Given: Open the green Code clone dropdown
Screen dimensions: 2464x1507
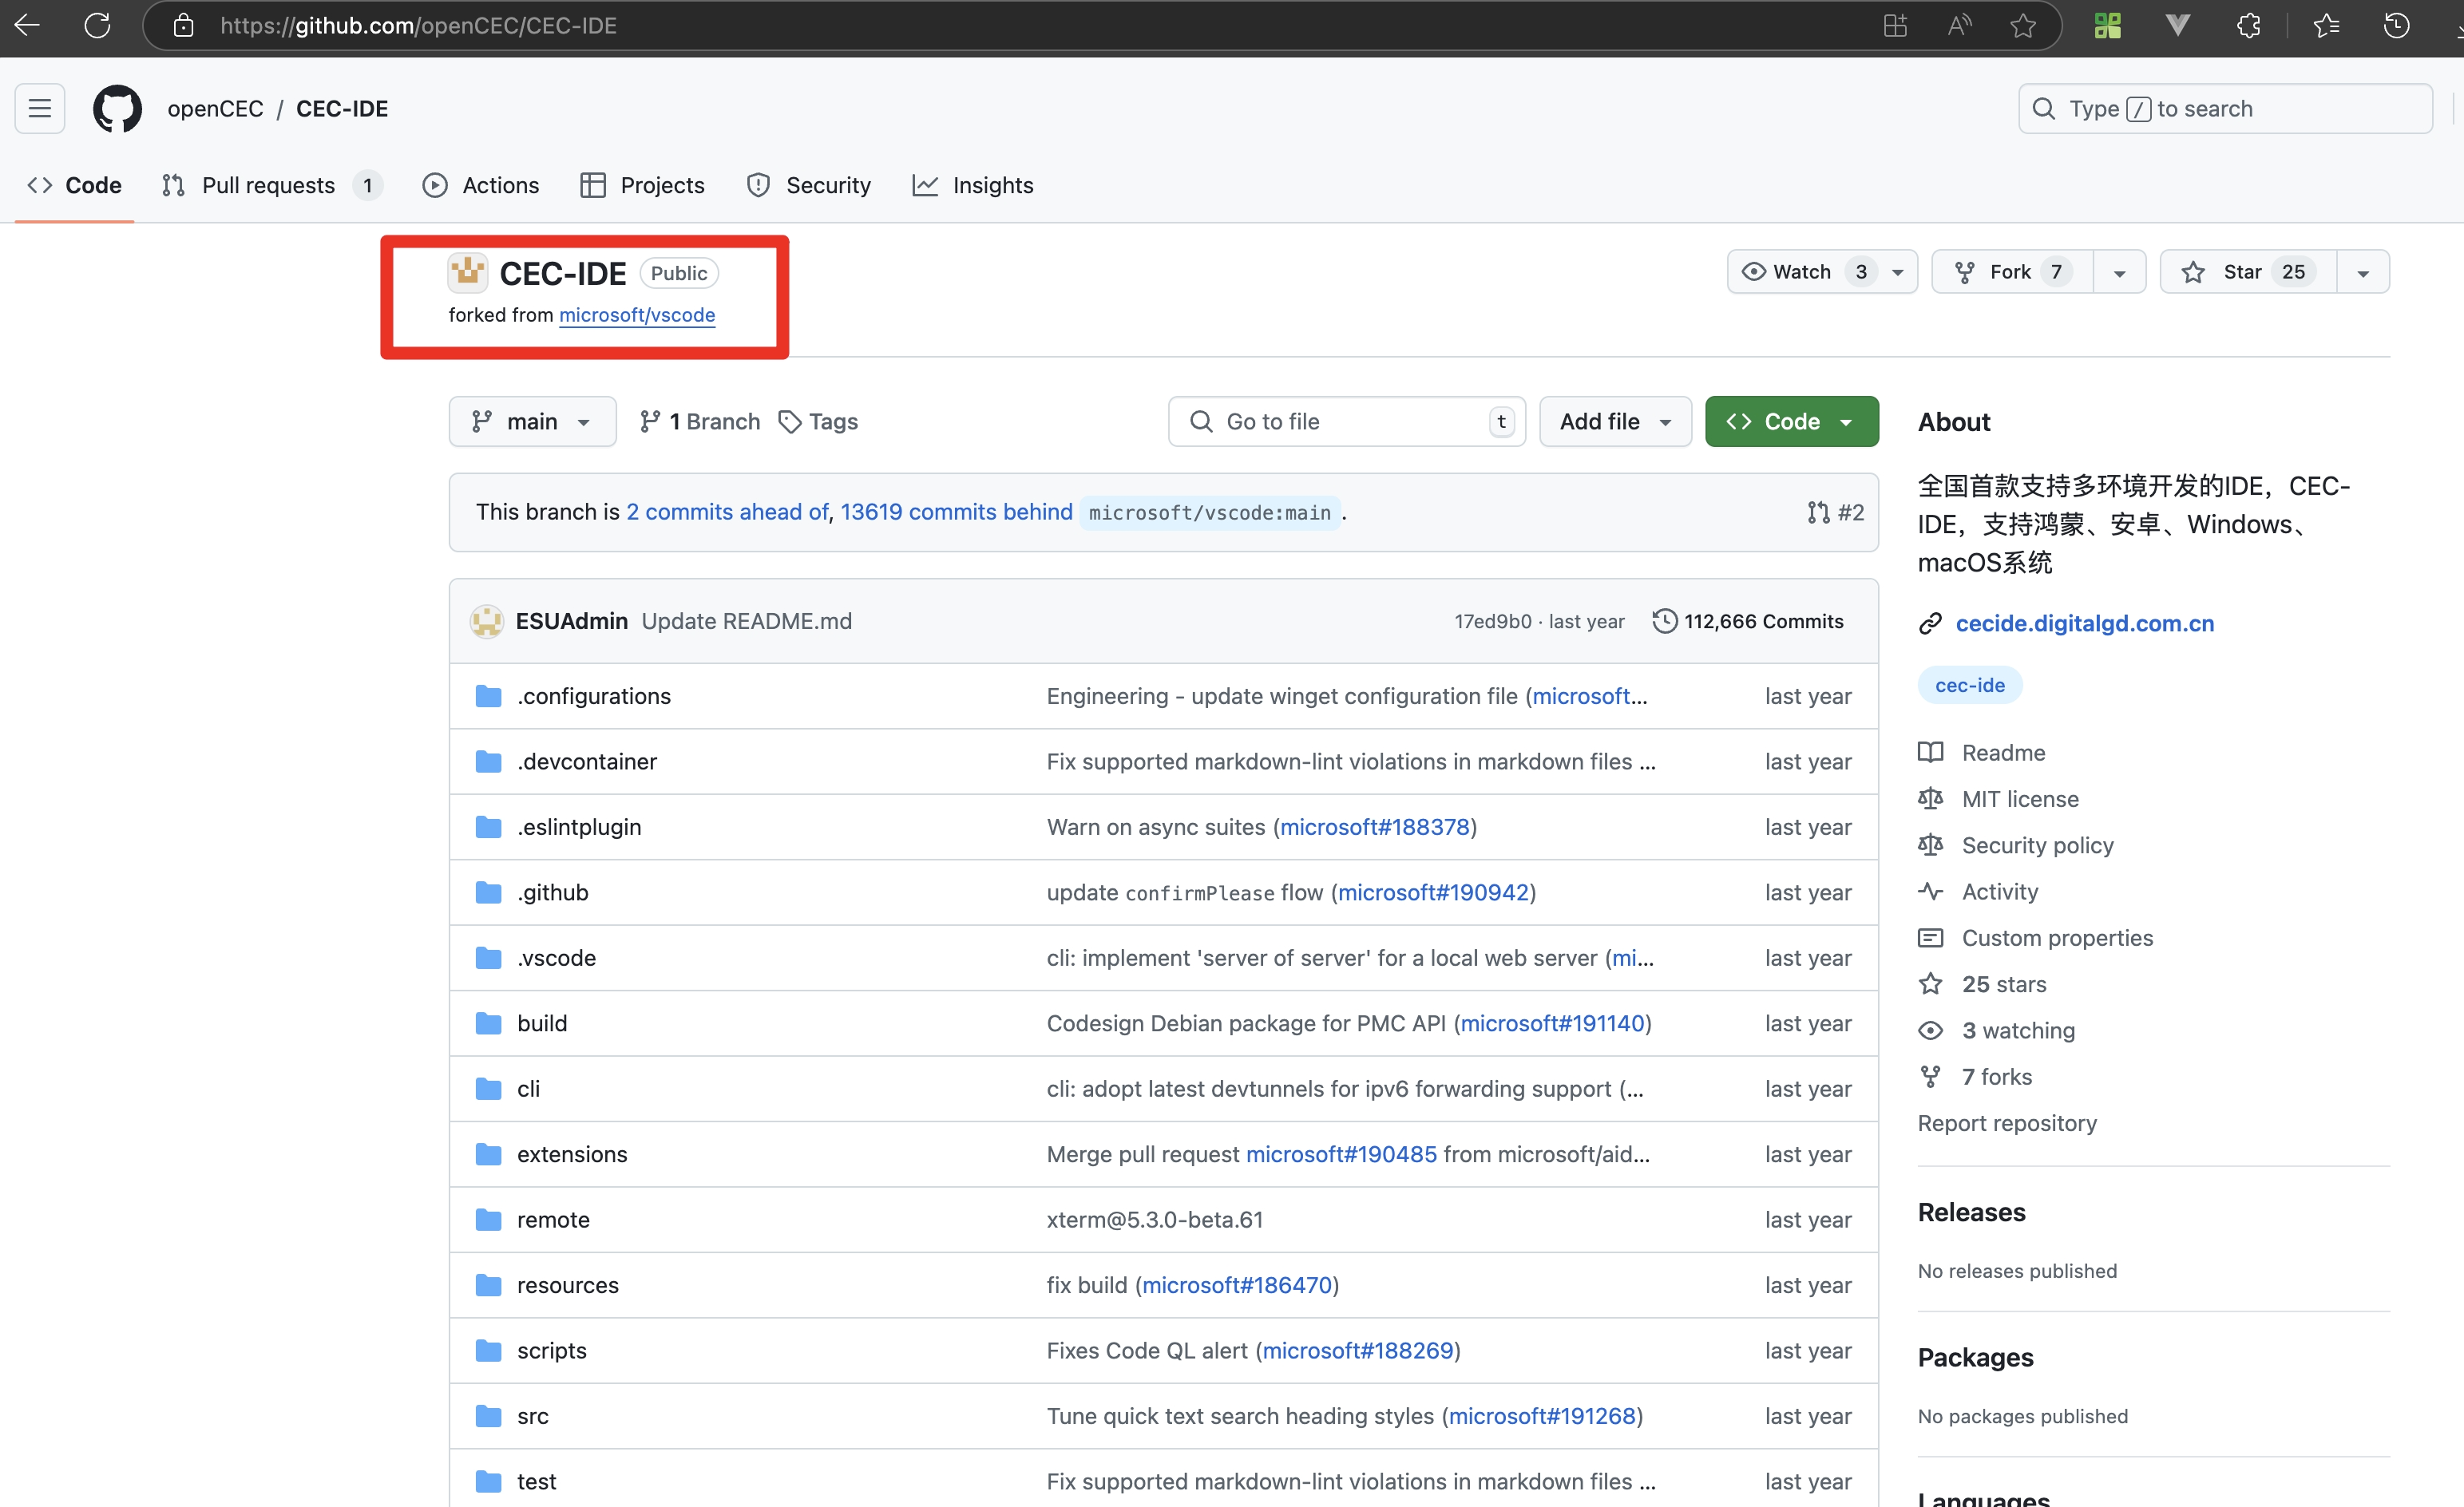Looking at the screenshot, I should pyautogui.click(x=1791, y=422).
